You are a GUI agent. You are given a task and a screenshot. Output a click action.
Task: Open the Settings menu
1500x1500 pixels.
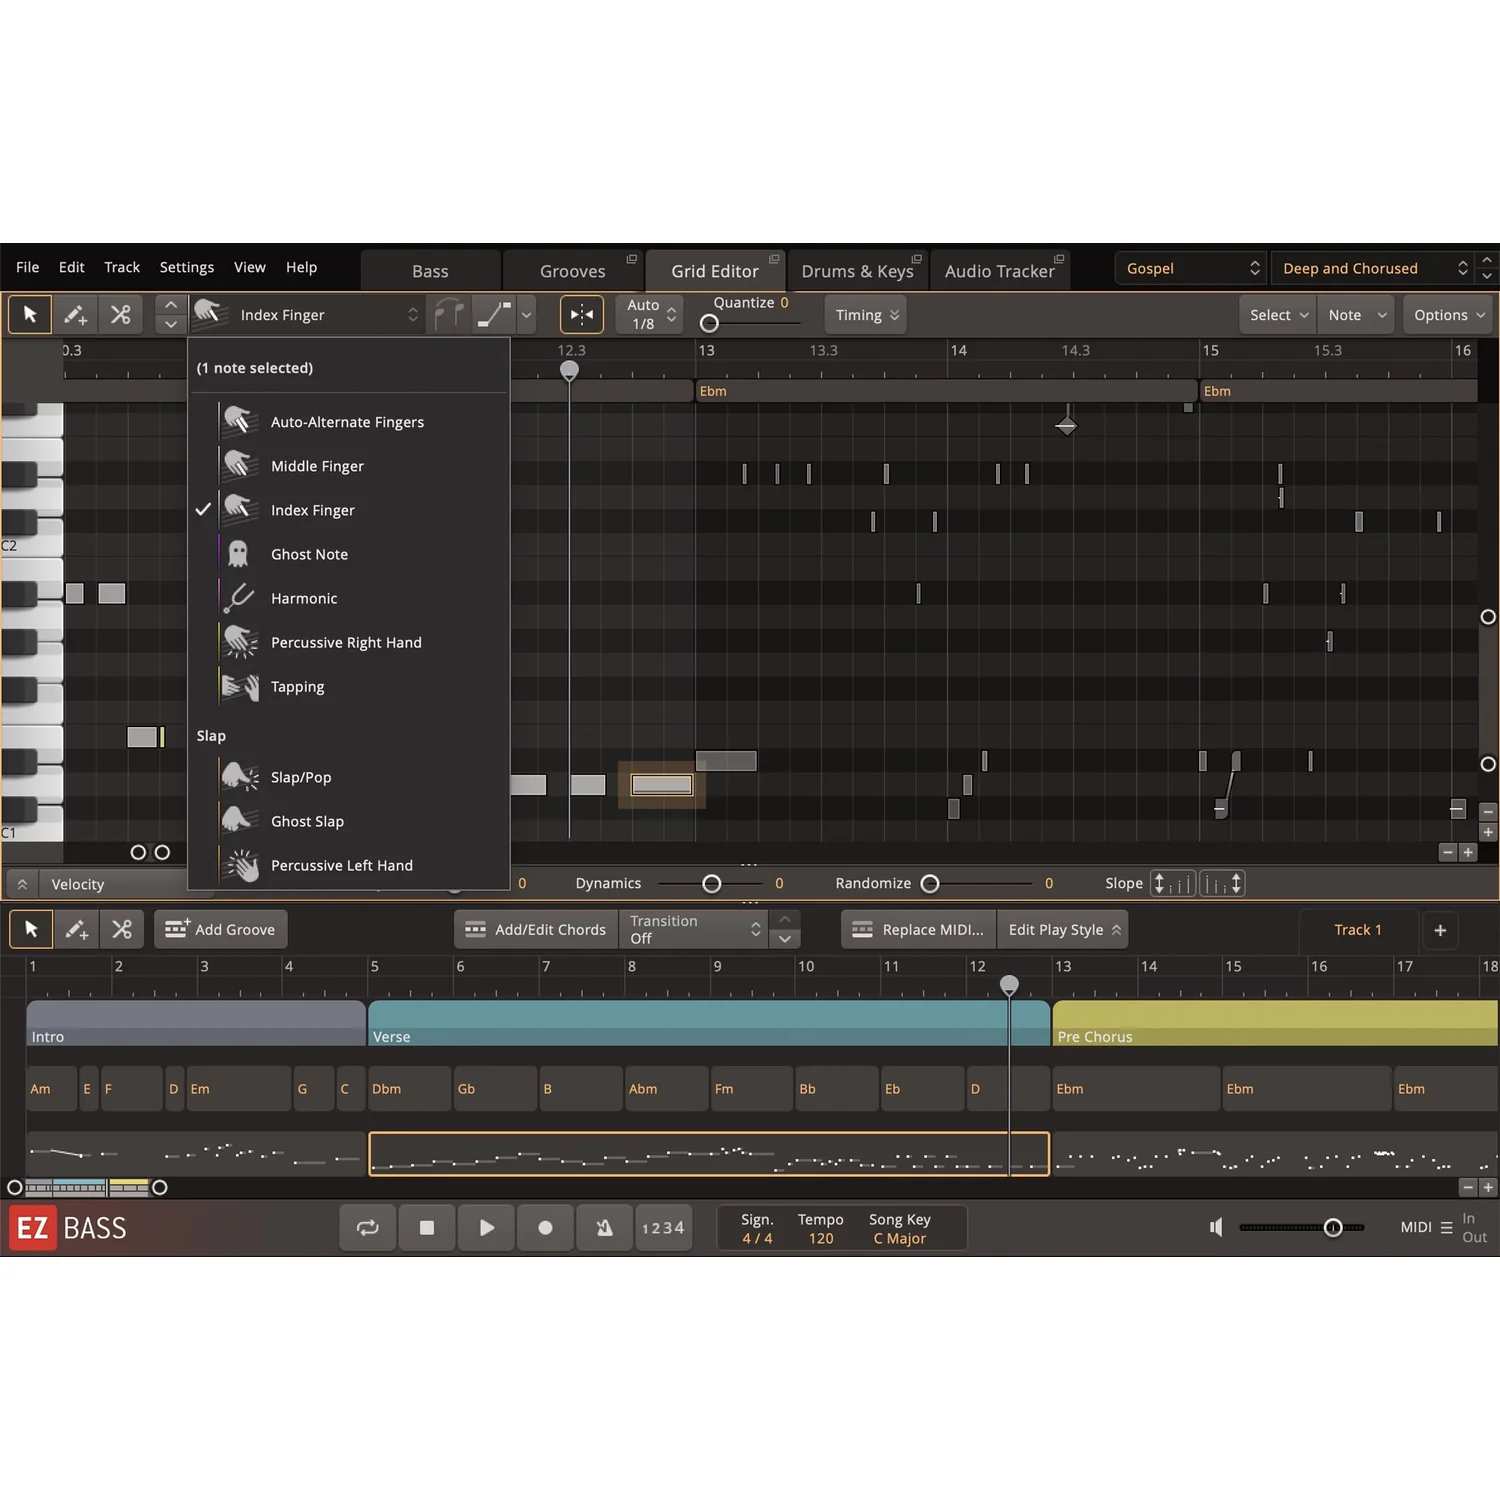(x=187, y=267)
